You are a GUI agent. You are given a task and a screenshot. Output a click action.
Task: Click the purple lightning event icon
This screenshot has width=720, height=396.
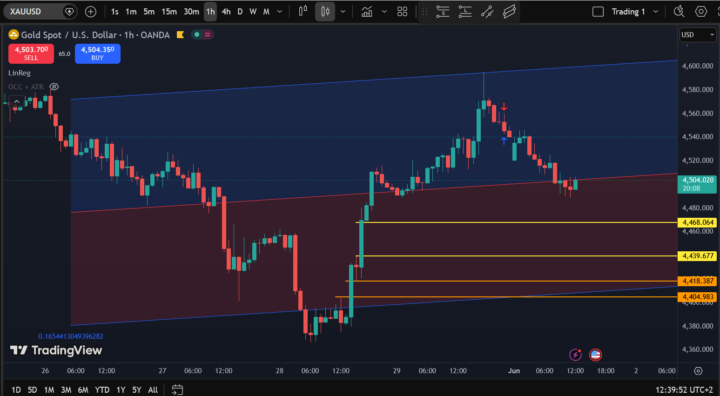[575, 355]
